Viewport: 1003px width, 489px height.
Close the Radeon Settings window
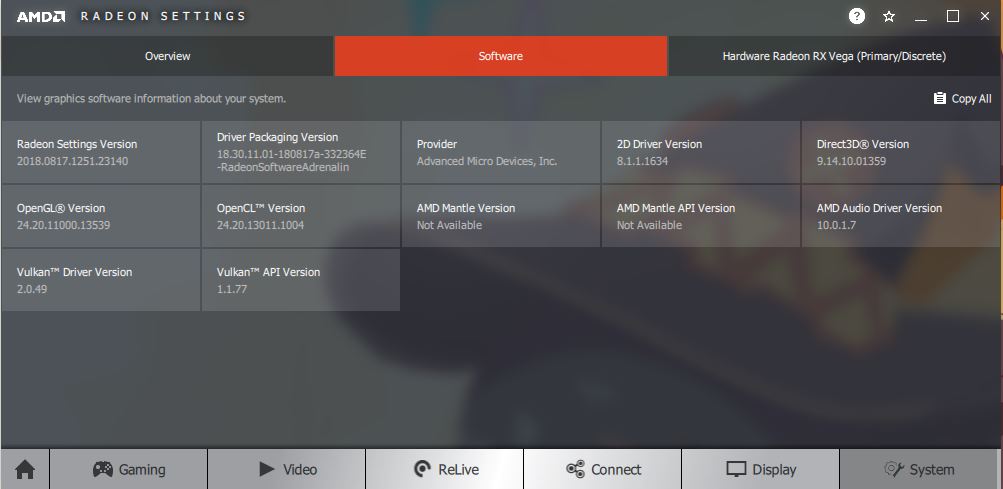(x=984, y=17)
